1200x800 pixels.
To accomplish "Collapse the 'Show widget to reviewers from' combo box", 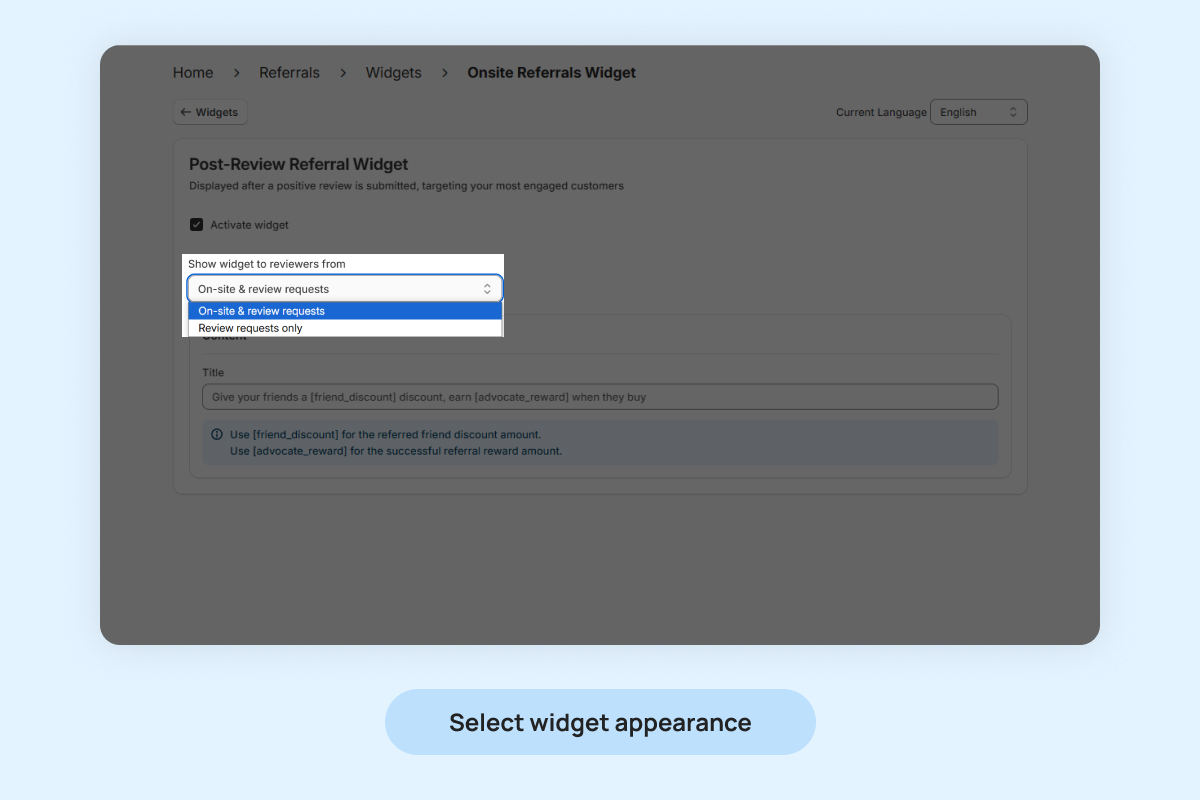I will point(344,289).
